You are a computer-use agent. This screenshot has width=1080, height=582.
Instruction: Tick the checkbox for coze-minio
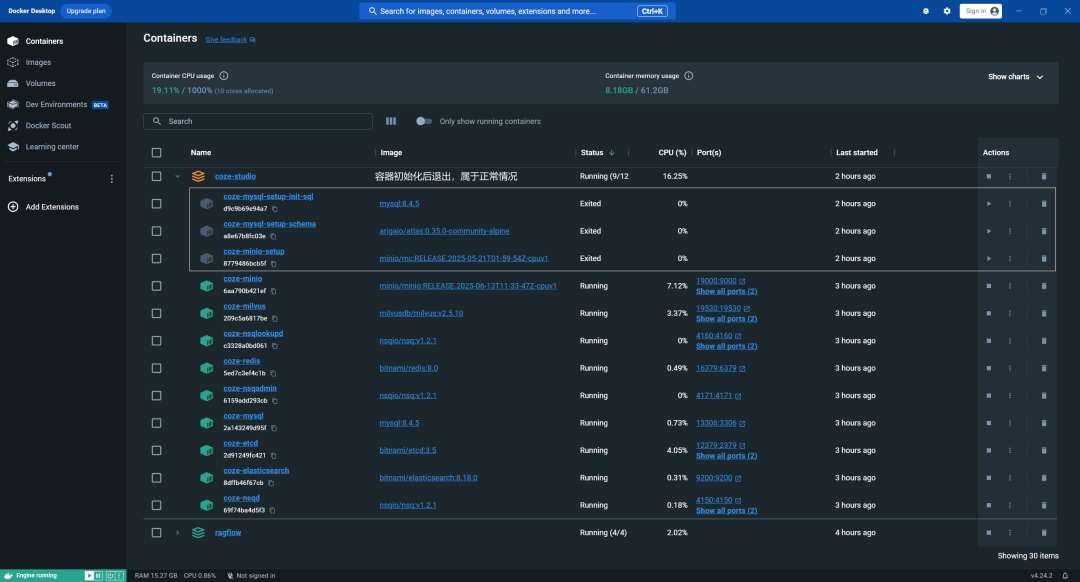click(156, 286)
